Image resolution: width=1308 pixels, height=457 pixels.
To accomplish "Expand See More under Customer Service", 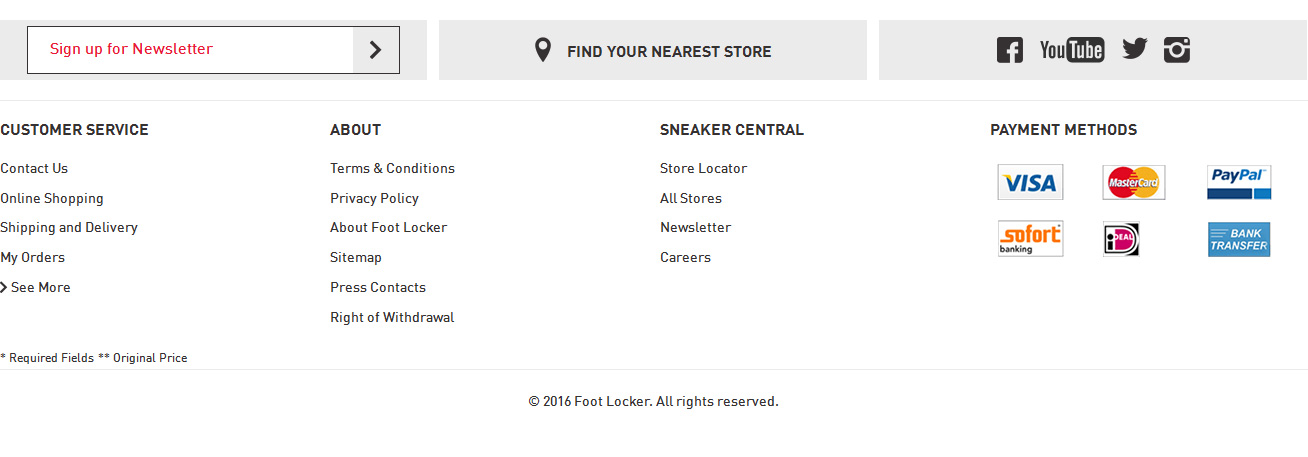I will 40,288.
